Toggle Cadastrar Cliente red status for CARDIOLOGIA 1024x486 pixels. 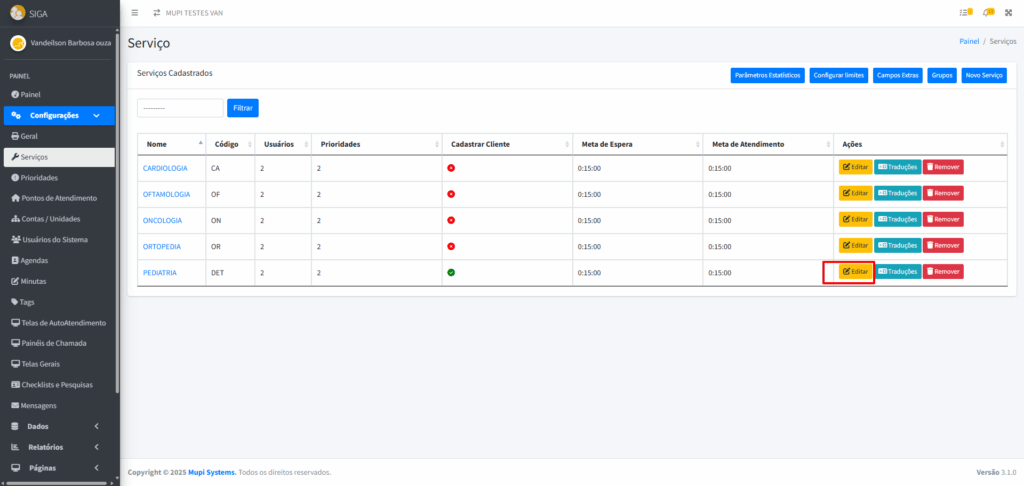pyautogui.click(x=451, y=168)
